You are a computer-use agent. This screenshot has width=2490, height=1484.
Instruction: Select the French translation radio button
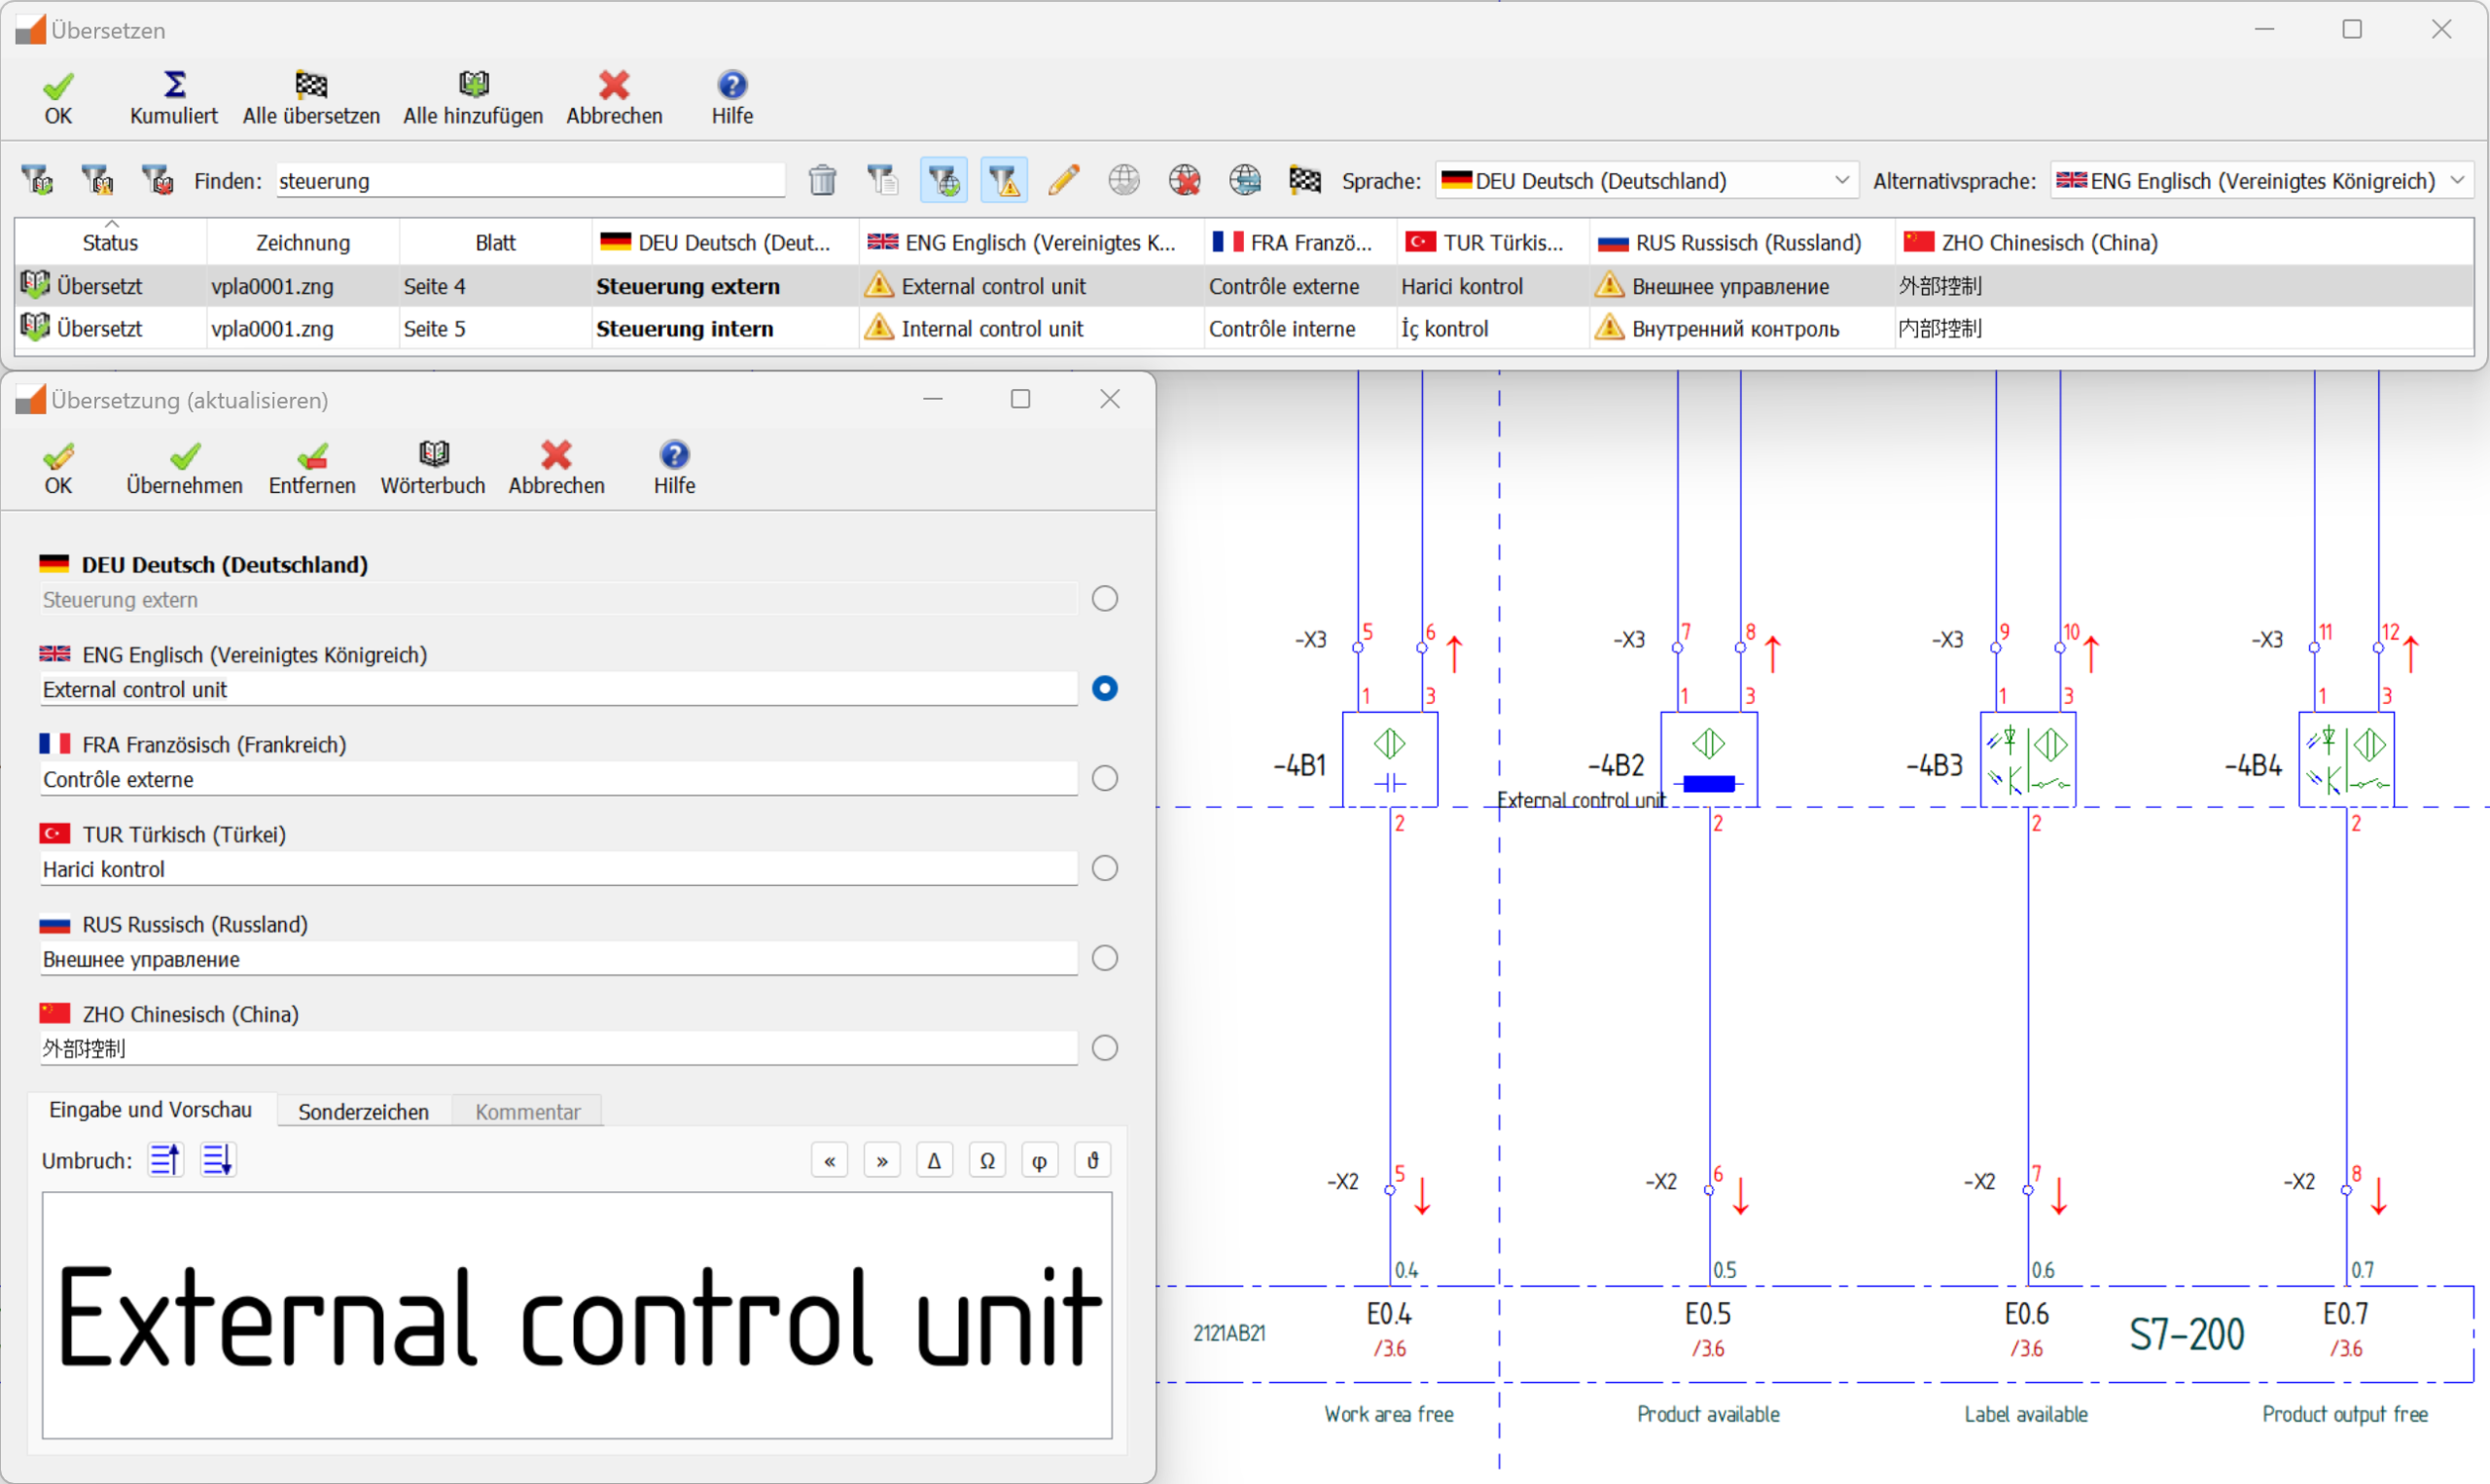click(x=1104, y=779)
